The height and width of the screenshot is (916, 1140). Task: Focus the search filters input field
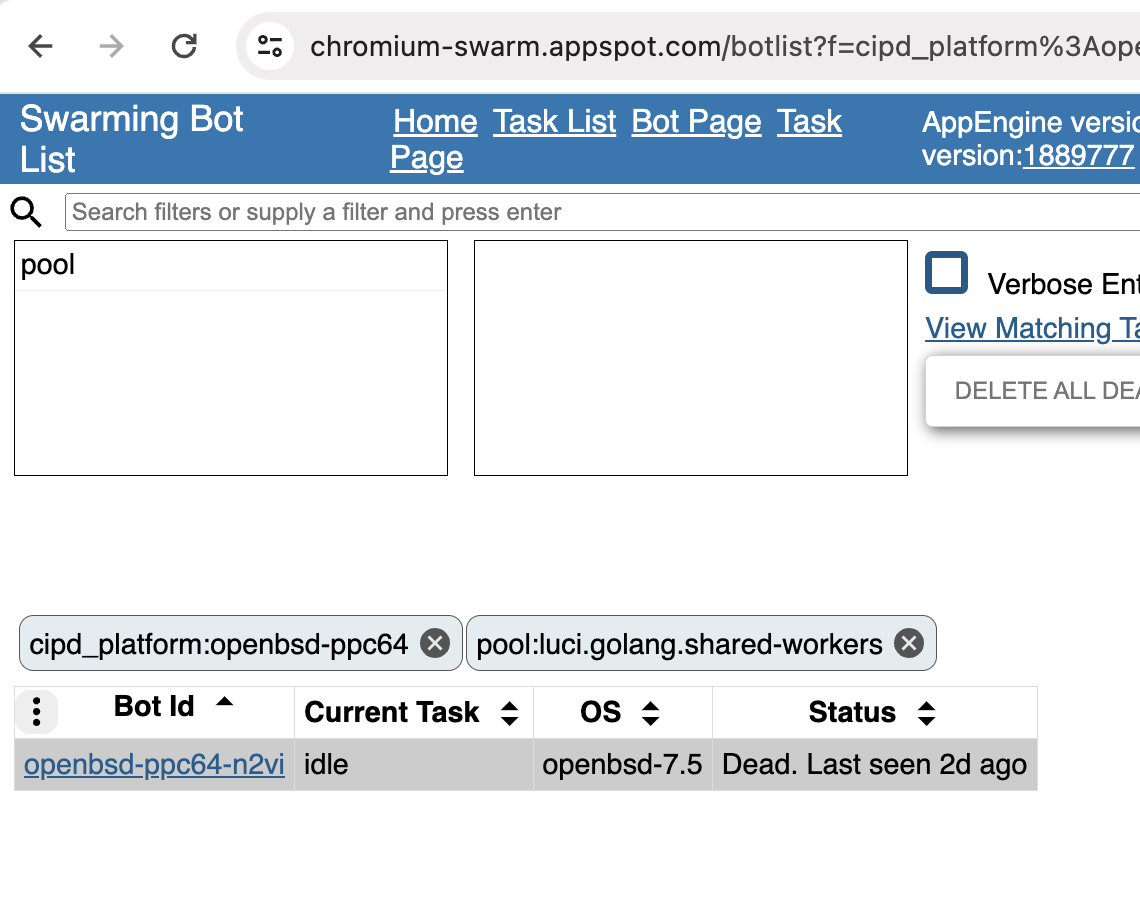pyautogui.click(x=602, y=212)
